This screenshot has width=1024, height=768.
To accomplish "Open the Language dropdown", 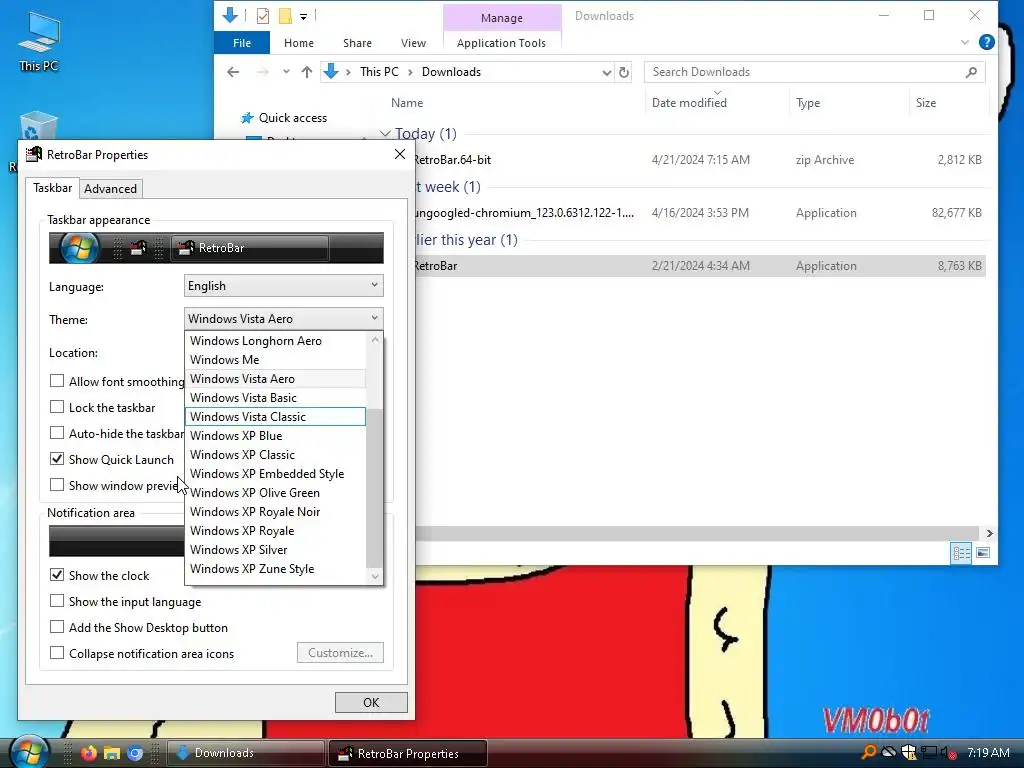I will click(283, 285).
